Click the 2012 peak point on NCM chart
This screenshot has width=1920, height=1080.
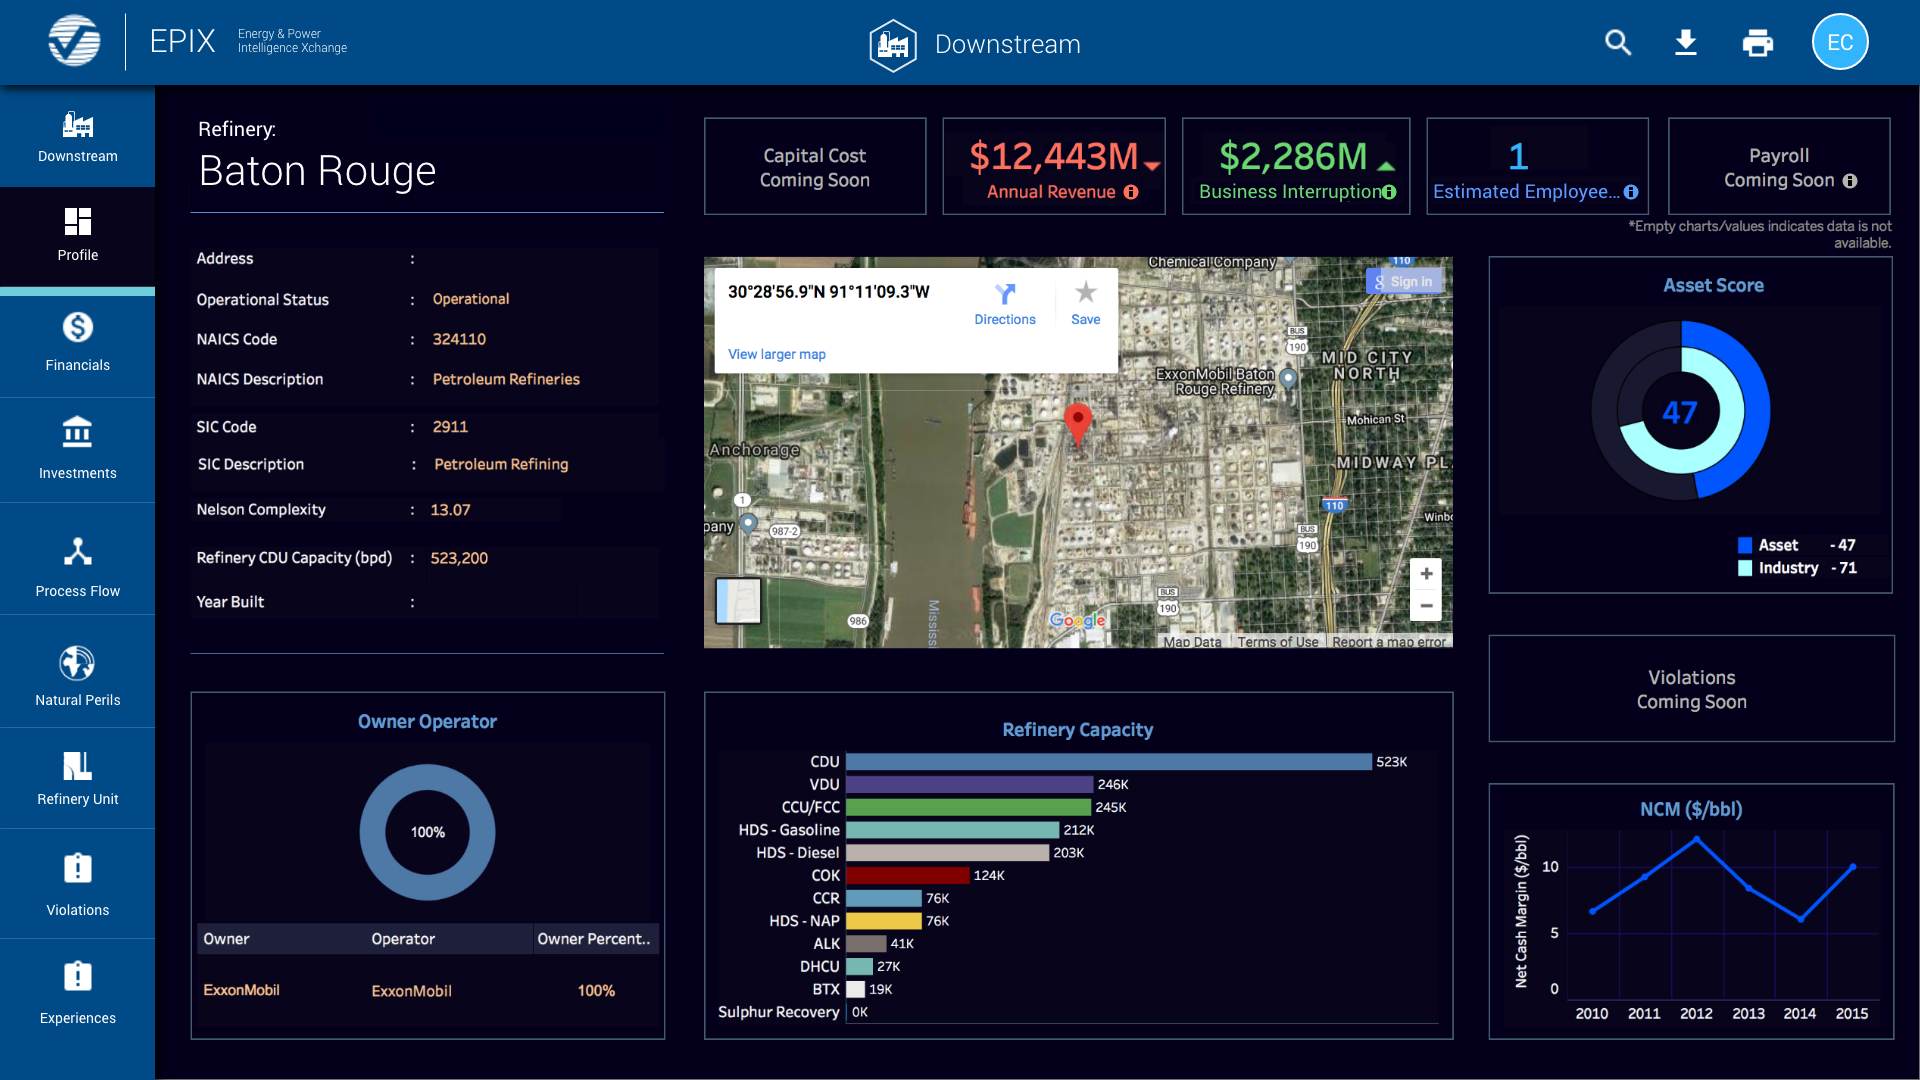[x=1696, y=839]
